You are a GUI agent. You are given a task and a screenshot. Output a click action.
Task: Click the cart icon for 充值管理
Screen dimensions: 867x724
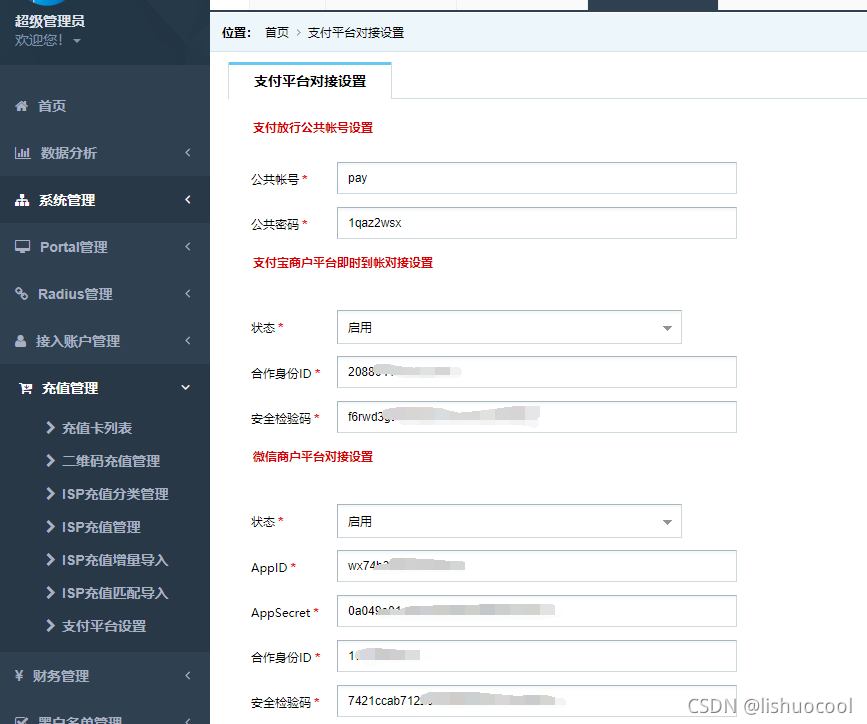coord(25,388)
